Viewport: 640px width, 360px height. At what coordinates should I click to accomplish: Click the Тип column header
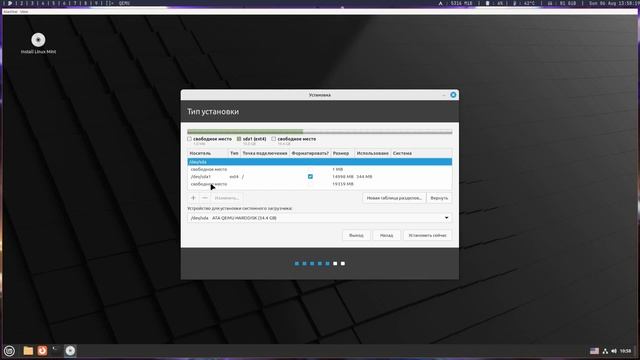(234, 153)
